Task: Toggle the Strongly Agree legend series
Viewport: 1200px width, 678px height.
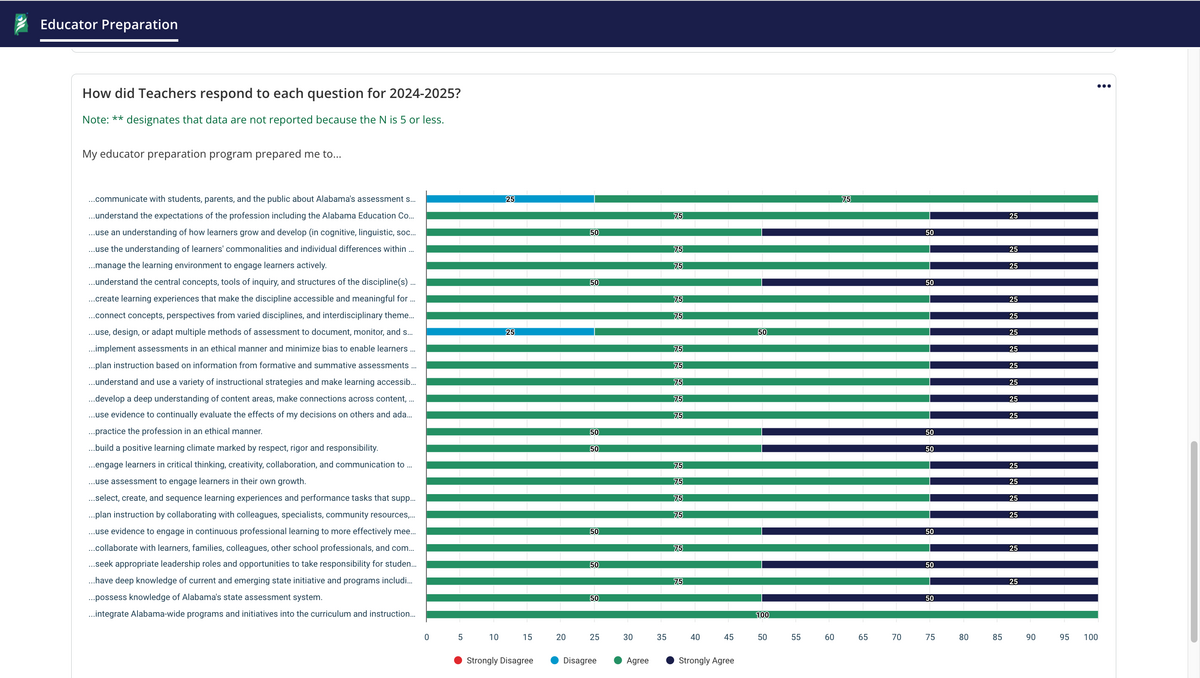Action: [x=700, y=661]
